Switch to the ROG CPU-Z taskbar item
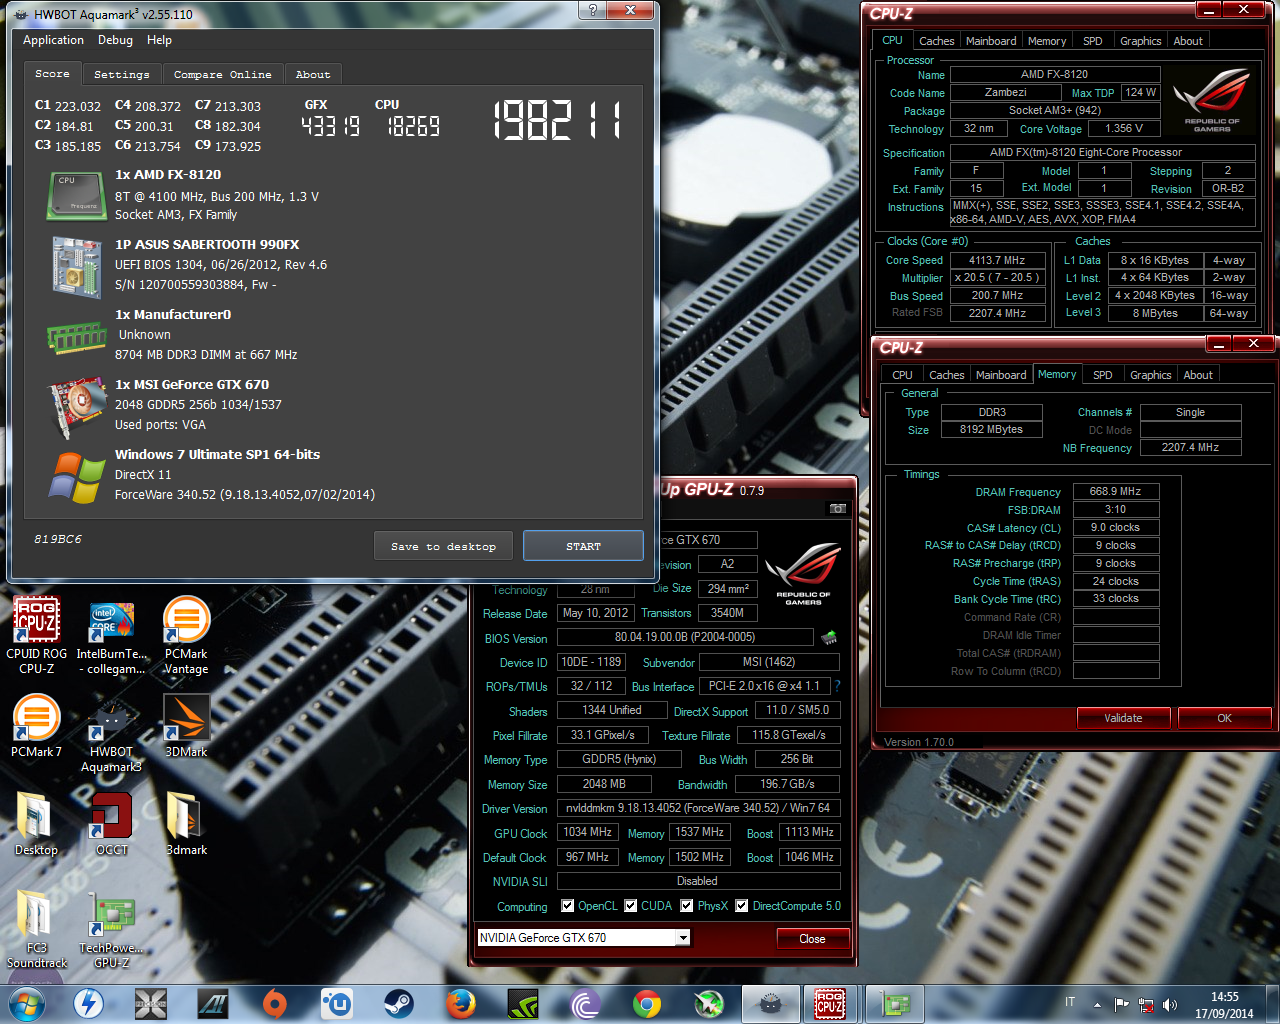Viewport: 1280px width, 1024px height. pyautogui.click(x=830, y=1003)
